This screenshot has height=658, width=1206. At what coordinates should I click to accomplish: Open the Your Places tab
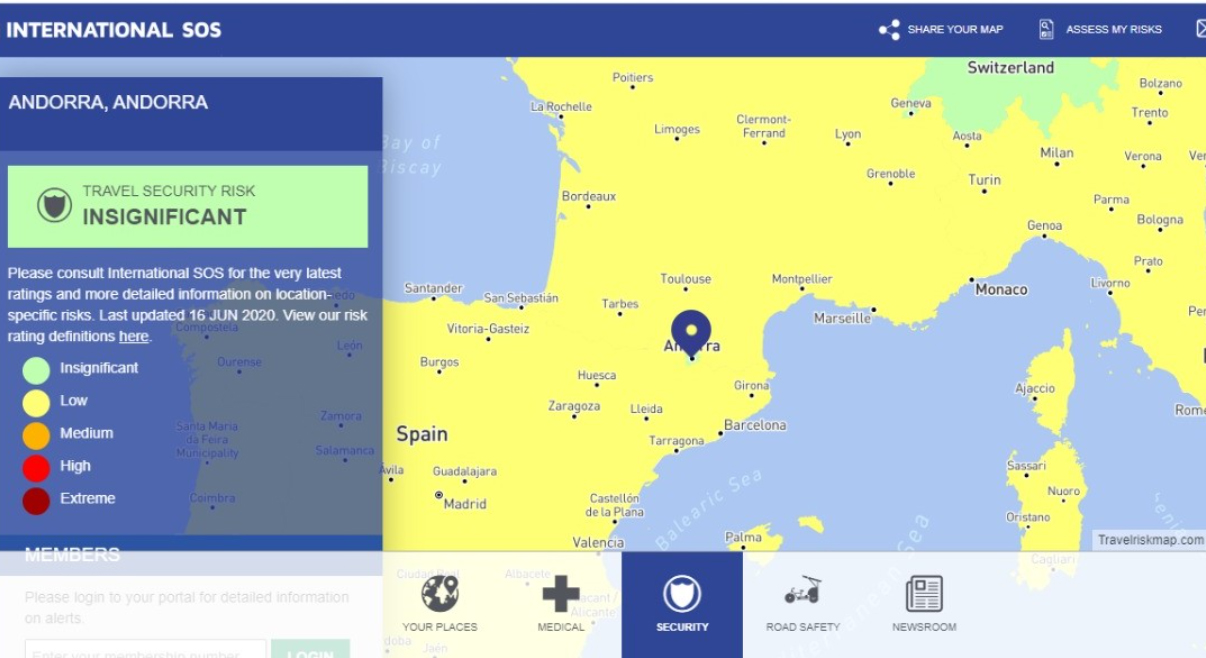440,604
